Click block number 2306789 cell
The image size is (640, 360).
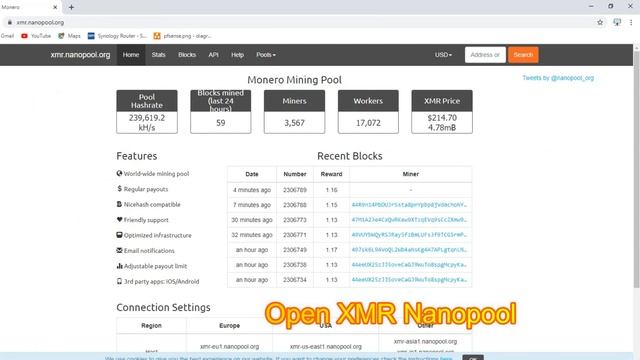[295, 190]
